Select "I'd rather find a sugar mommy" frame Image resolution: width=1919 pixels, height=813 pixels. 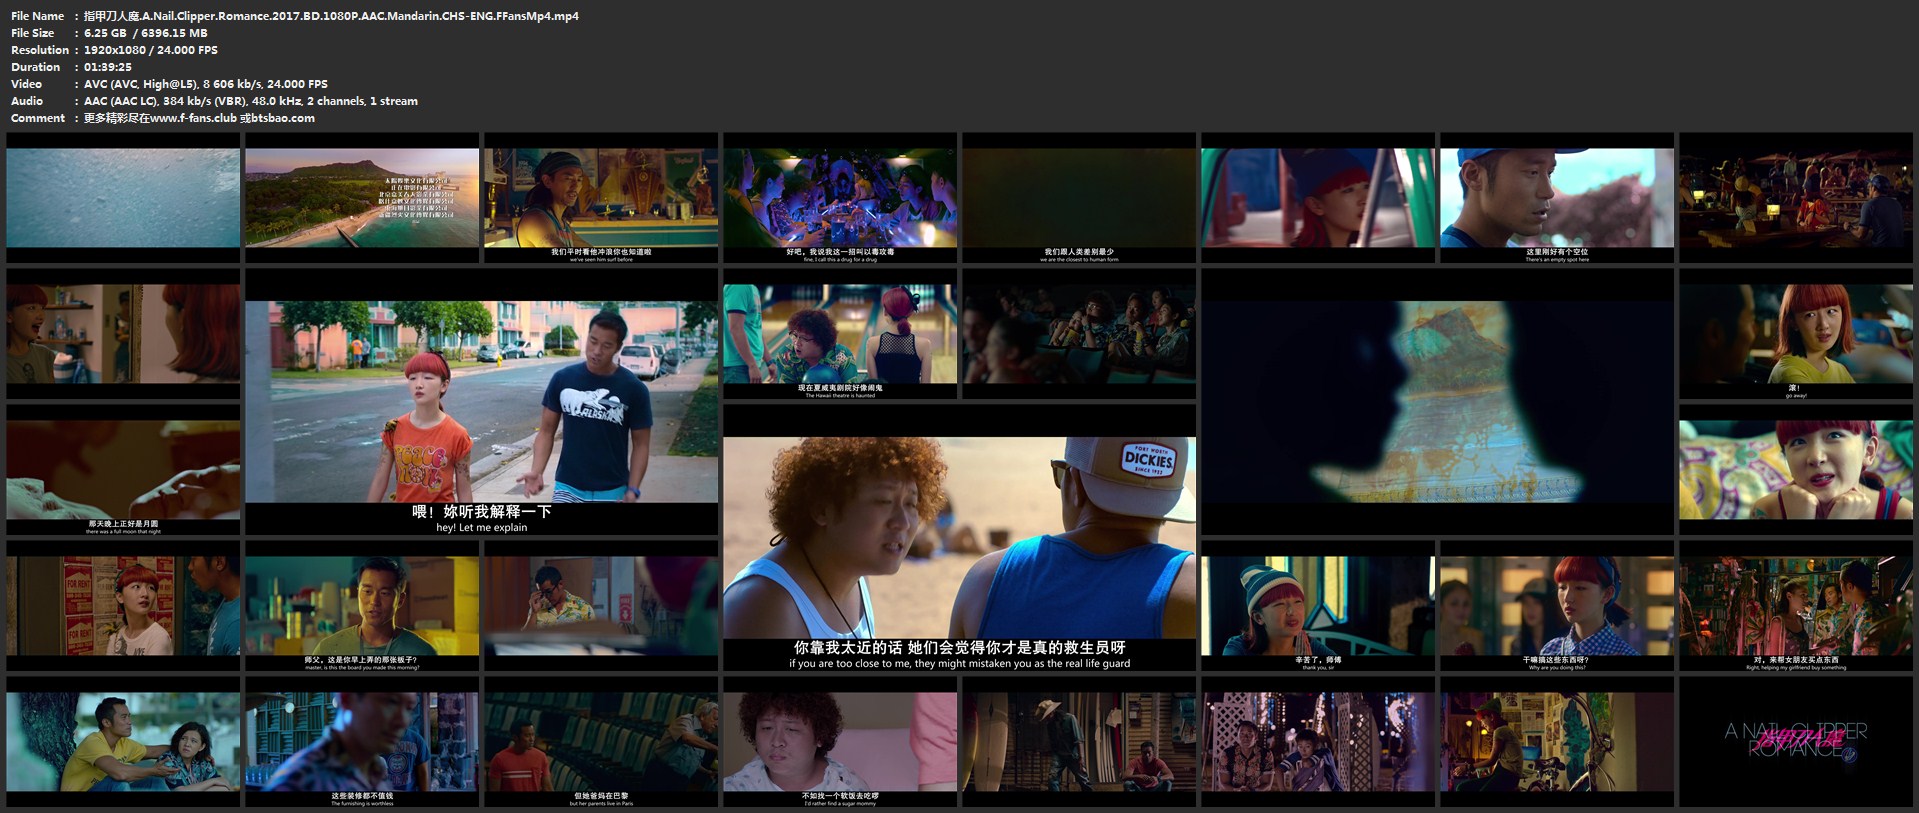(x=840, y=741)
